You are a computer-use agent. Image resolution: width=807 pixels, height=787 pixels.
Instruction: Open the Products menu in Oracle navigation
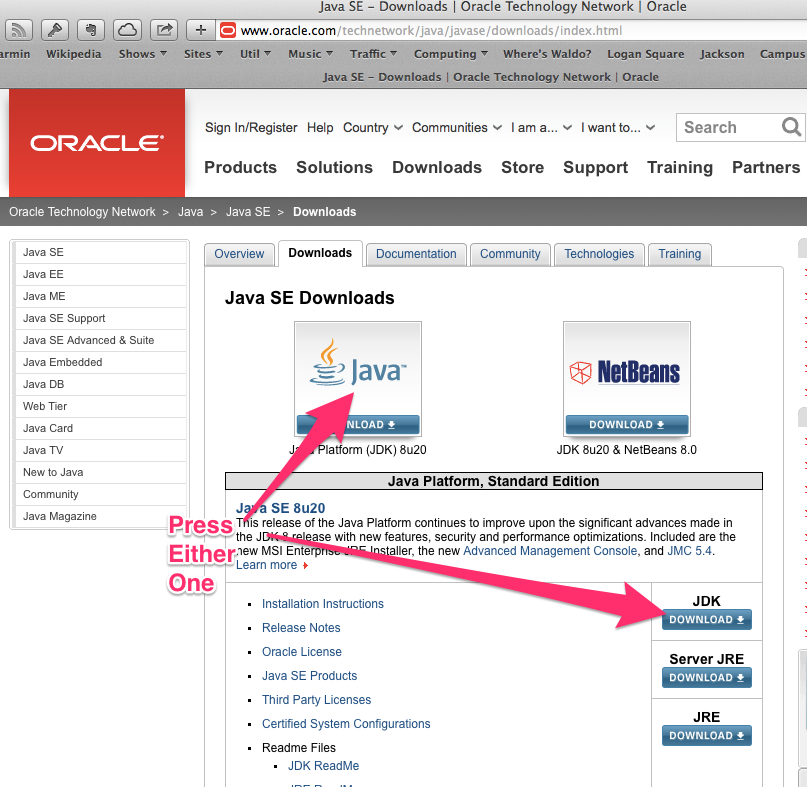pos(240,167)
